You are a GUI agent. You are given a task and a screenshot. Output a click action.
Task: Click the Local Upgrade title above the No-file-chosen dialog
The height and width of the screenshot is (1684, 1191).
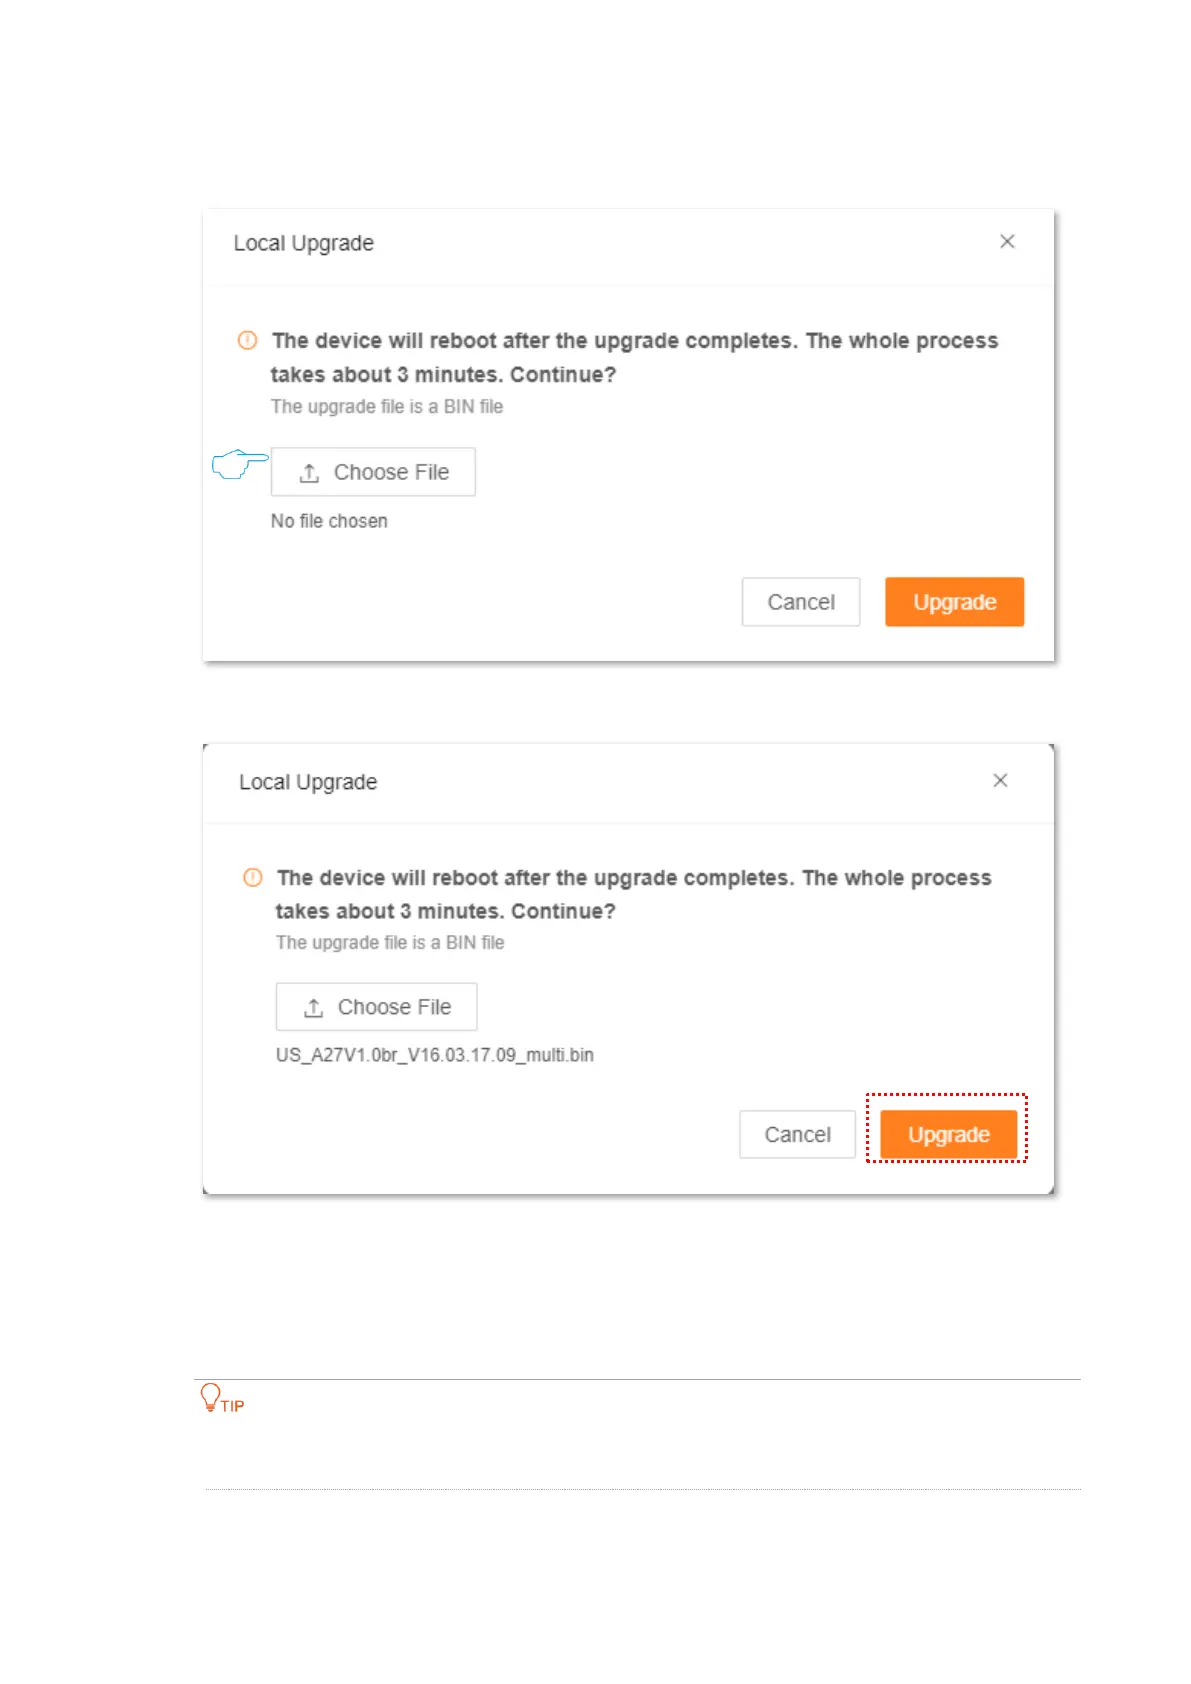(304, 243)
